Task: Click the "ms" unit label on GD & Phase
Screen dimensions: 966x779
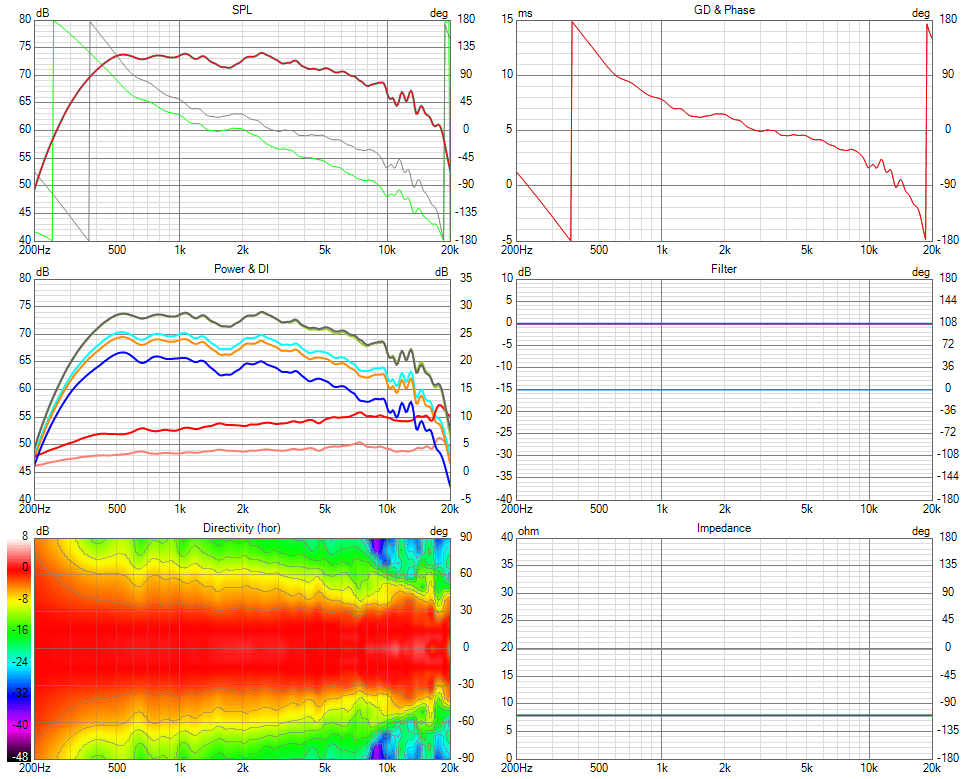Action: click(x=525, y=13)
